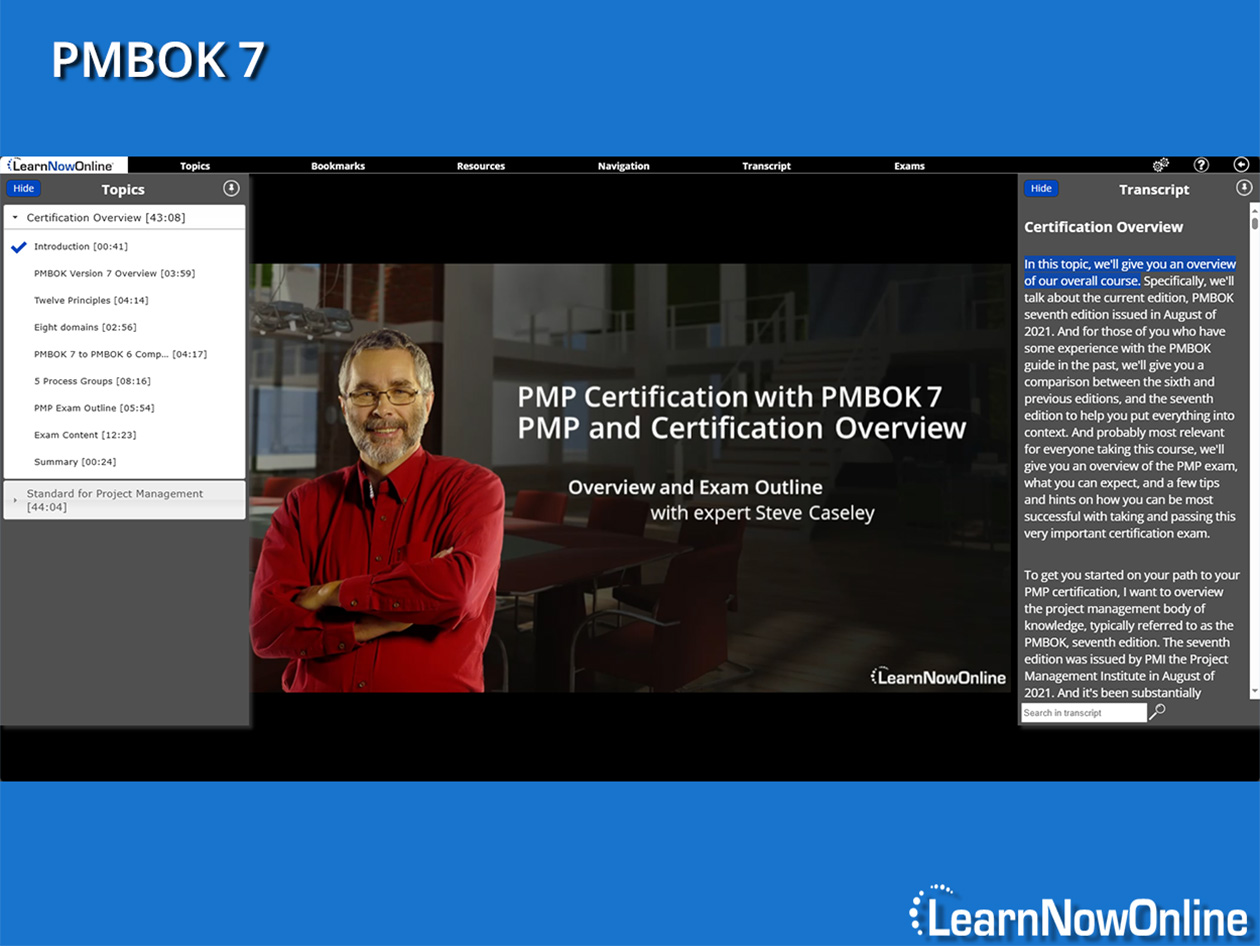Open the help question mark icon

pos(1202,165)
